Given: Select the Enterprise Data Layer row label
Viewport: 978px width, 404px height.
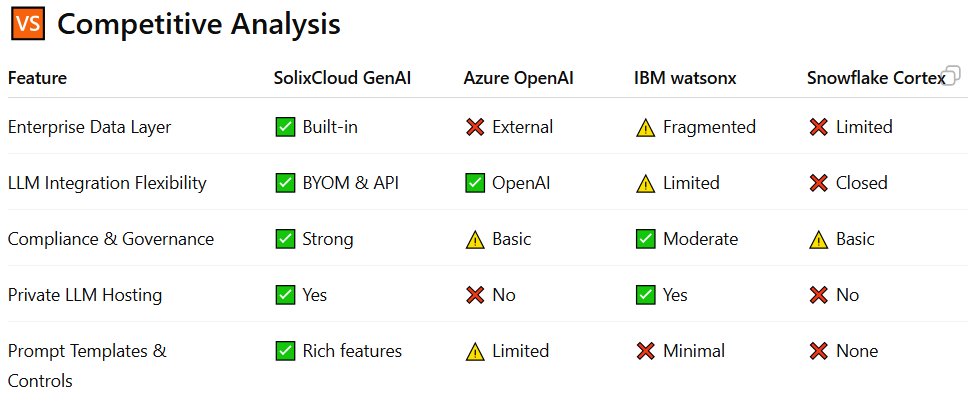Looking at the screenshot, I should point(89,127).
